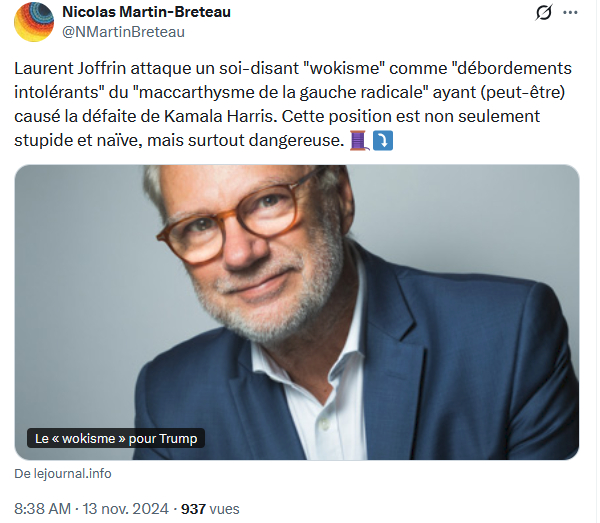Open the "De lejournal.info" source link
This screenshot has width=600, height=523.
pyautogui.click(x=63, y=473)
